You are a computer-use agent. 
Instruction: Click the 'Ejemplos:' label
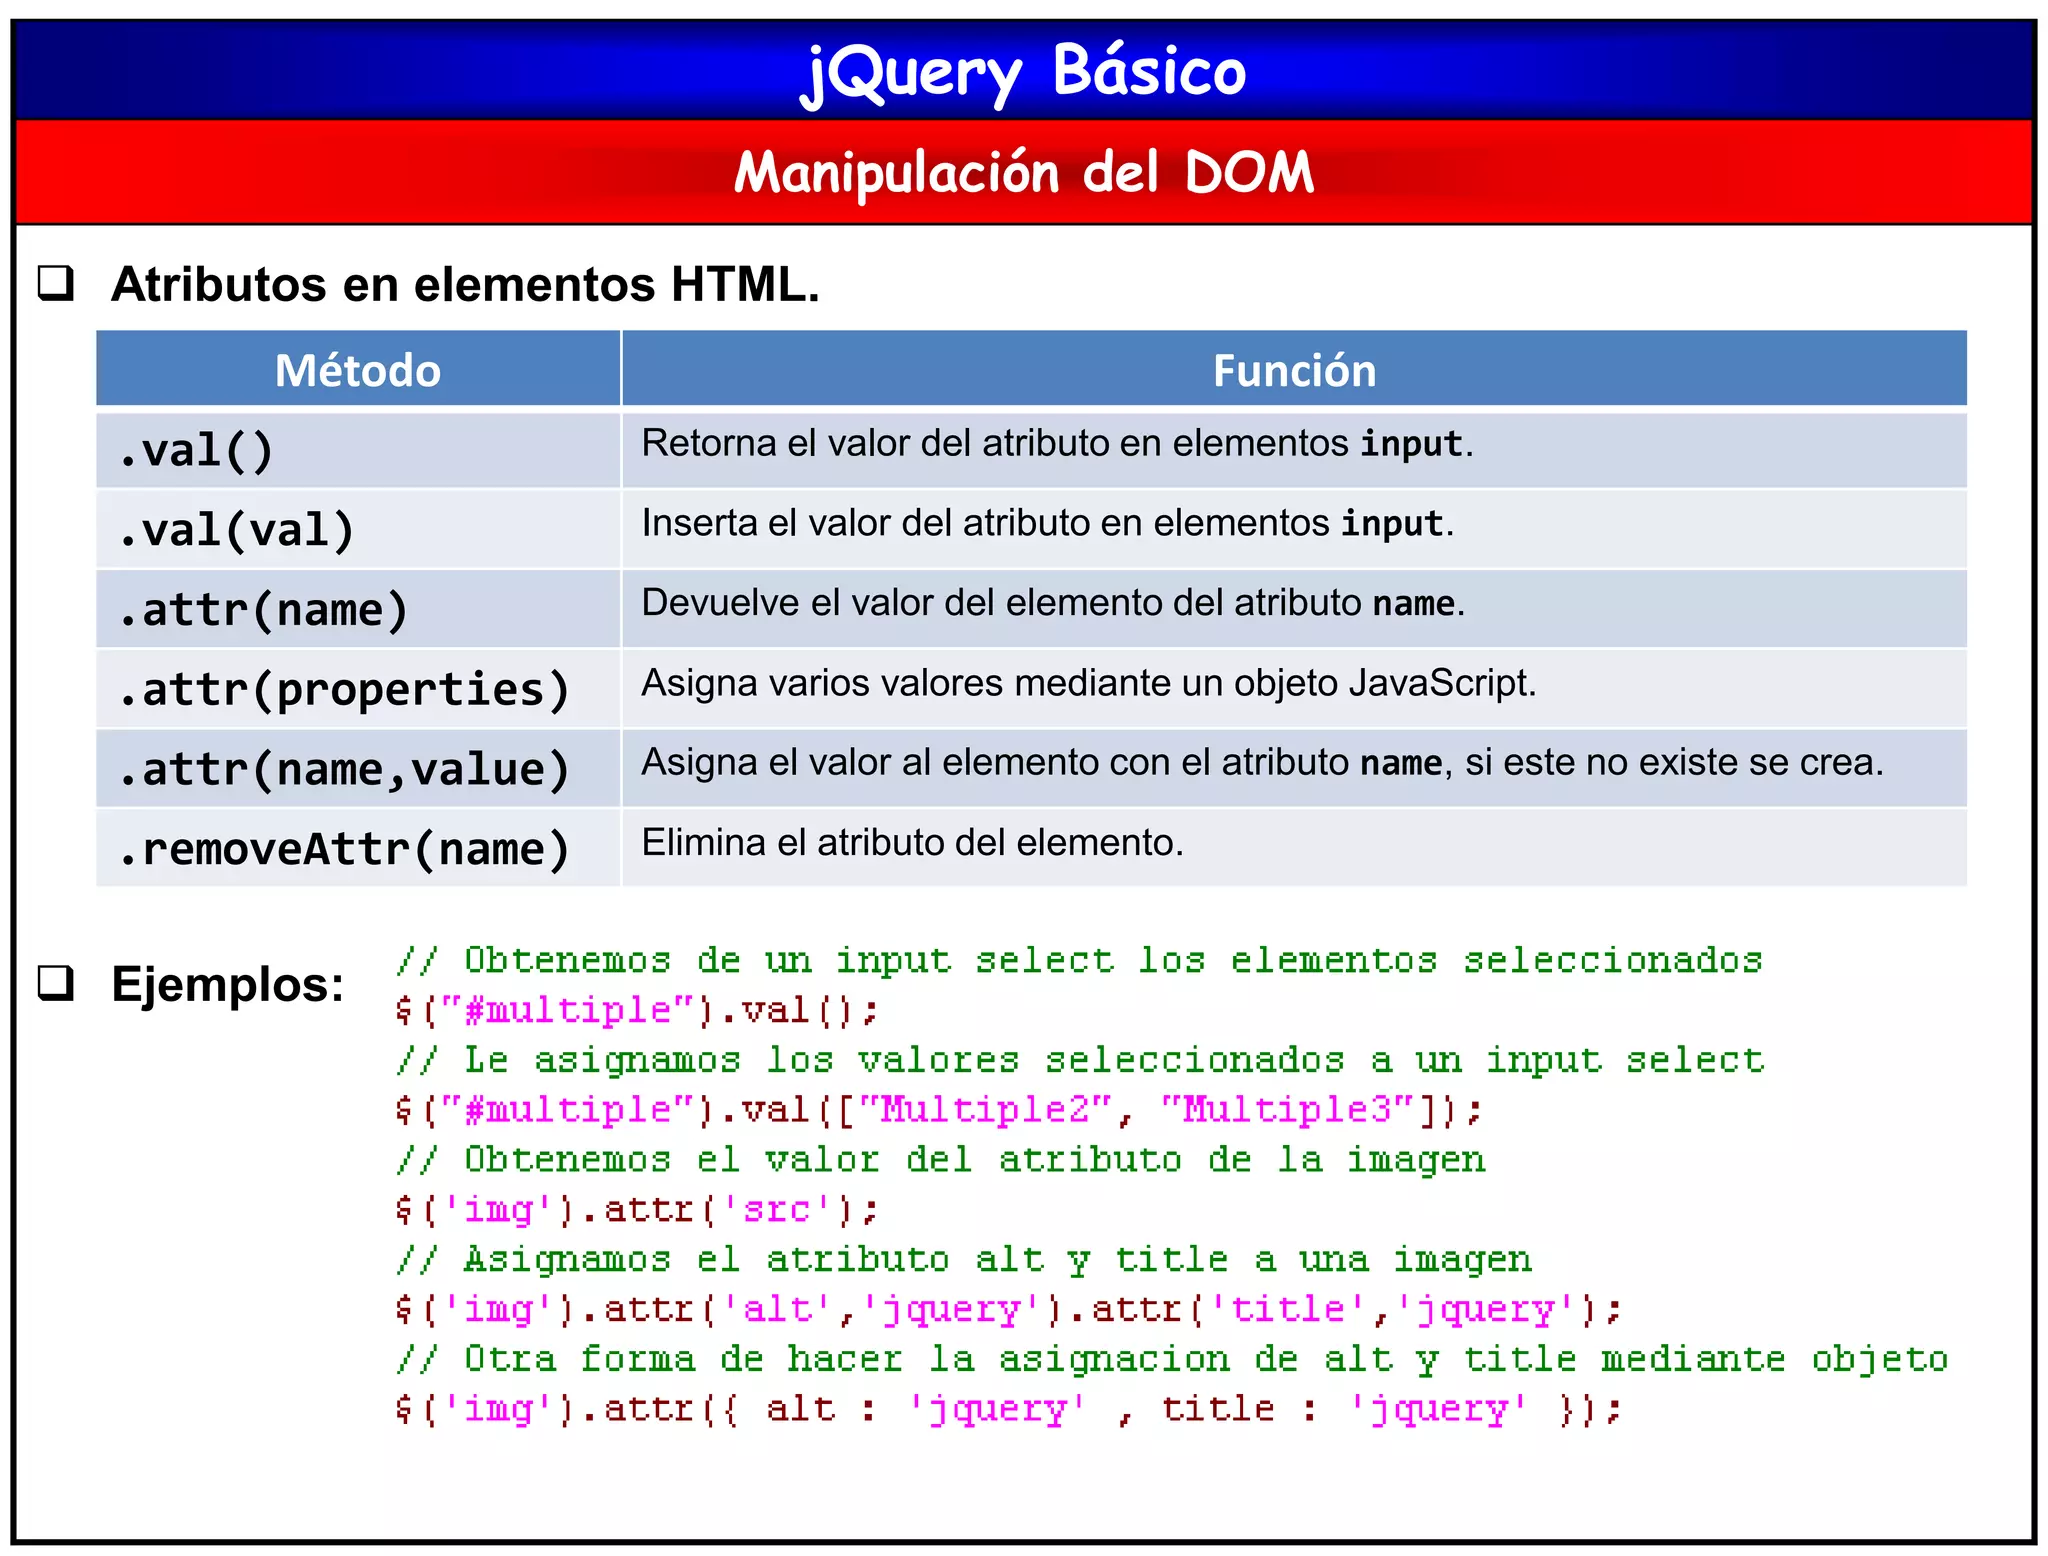pos(228,984)
